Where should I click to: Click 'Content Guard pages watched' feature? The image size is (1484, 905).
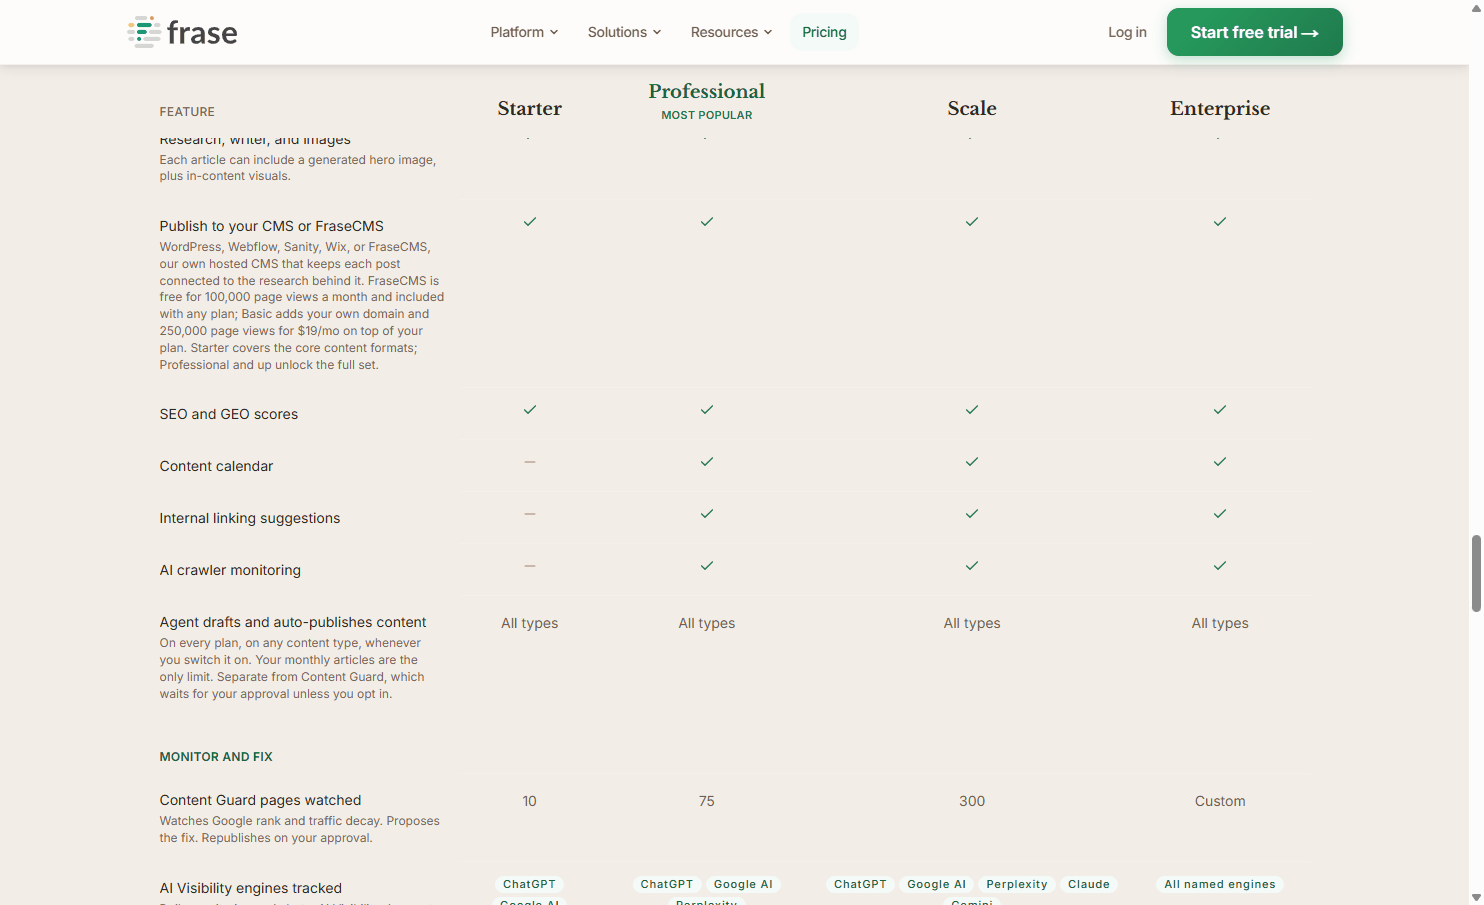[260, 800]
